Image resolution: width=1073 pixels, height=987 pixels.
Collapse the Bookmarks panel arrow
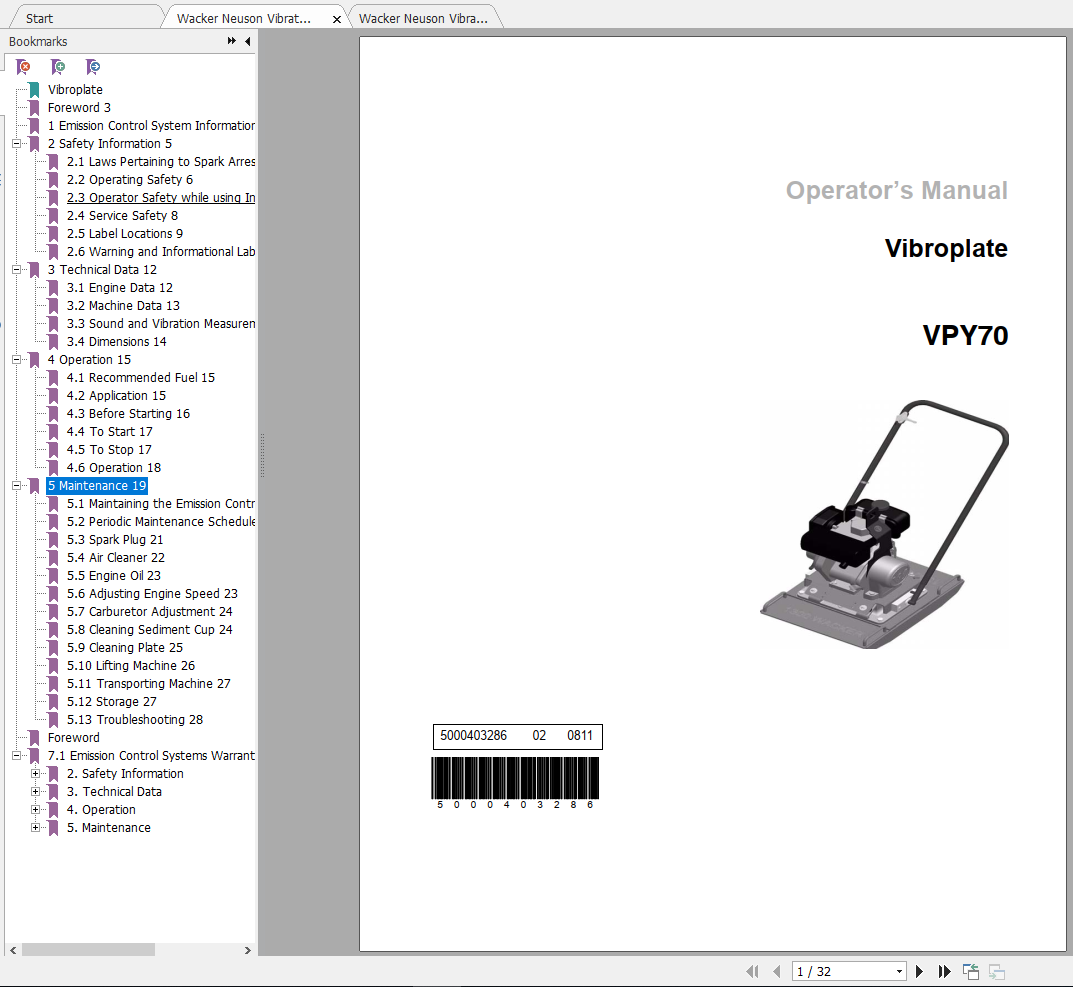click(247, 41)
